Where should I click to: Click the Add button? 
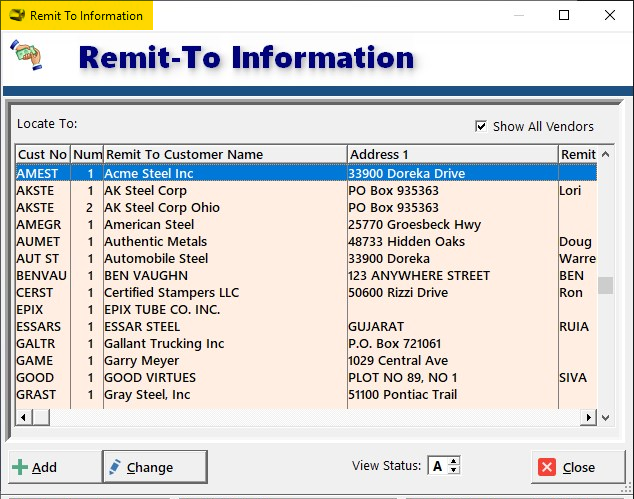[55, 467]
